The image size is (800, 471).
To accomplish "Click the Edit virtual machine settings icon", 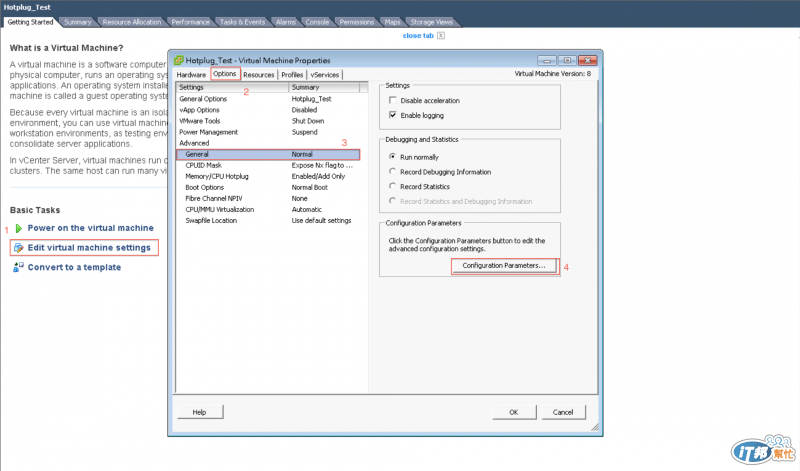I will pos(19,248).
